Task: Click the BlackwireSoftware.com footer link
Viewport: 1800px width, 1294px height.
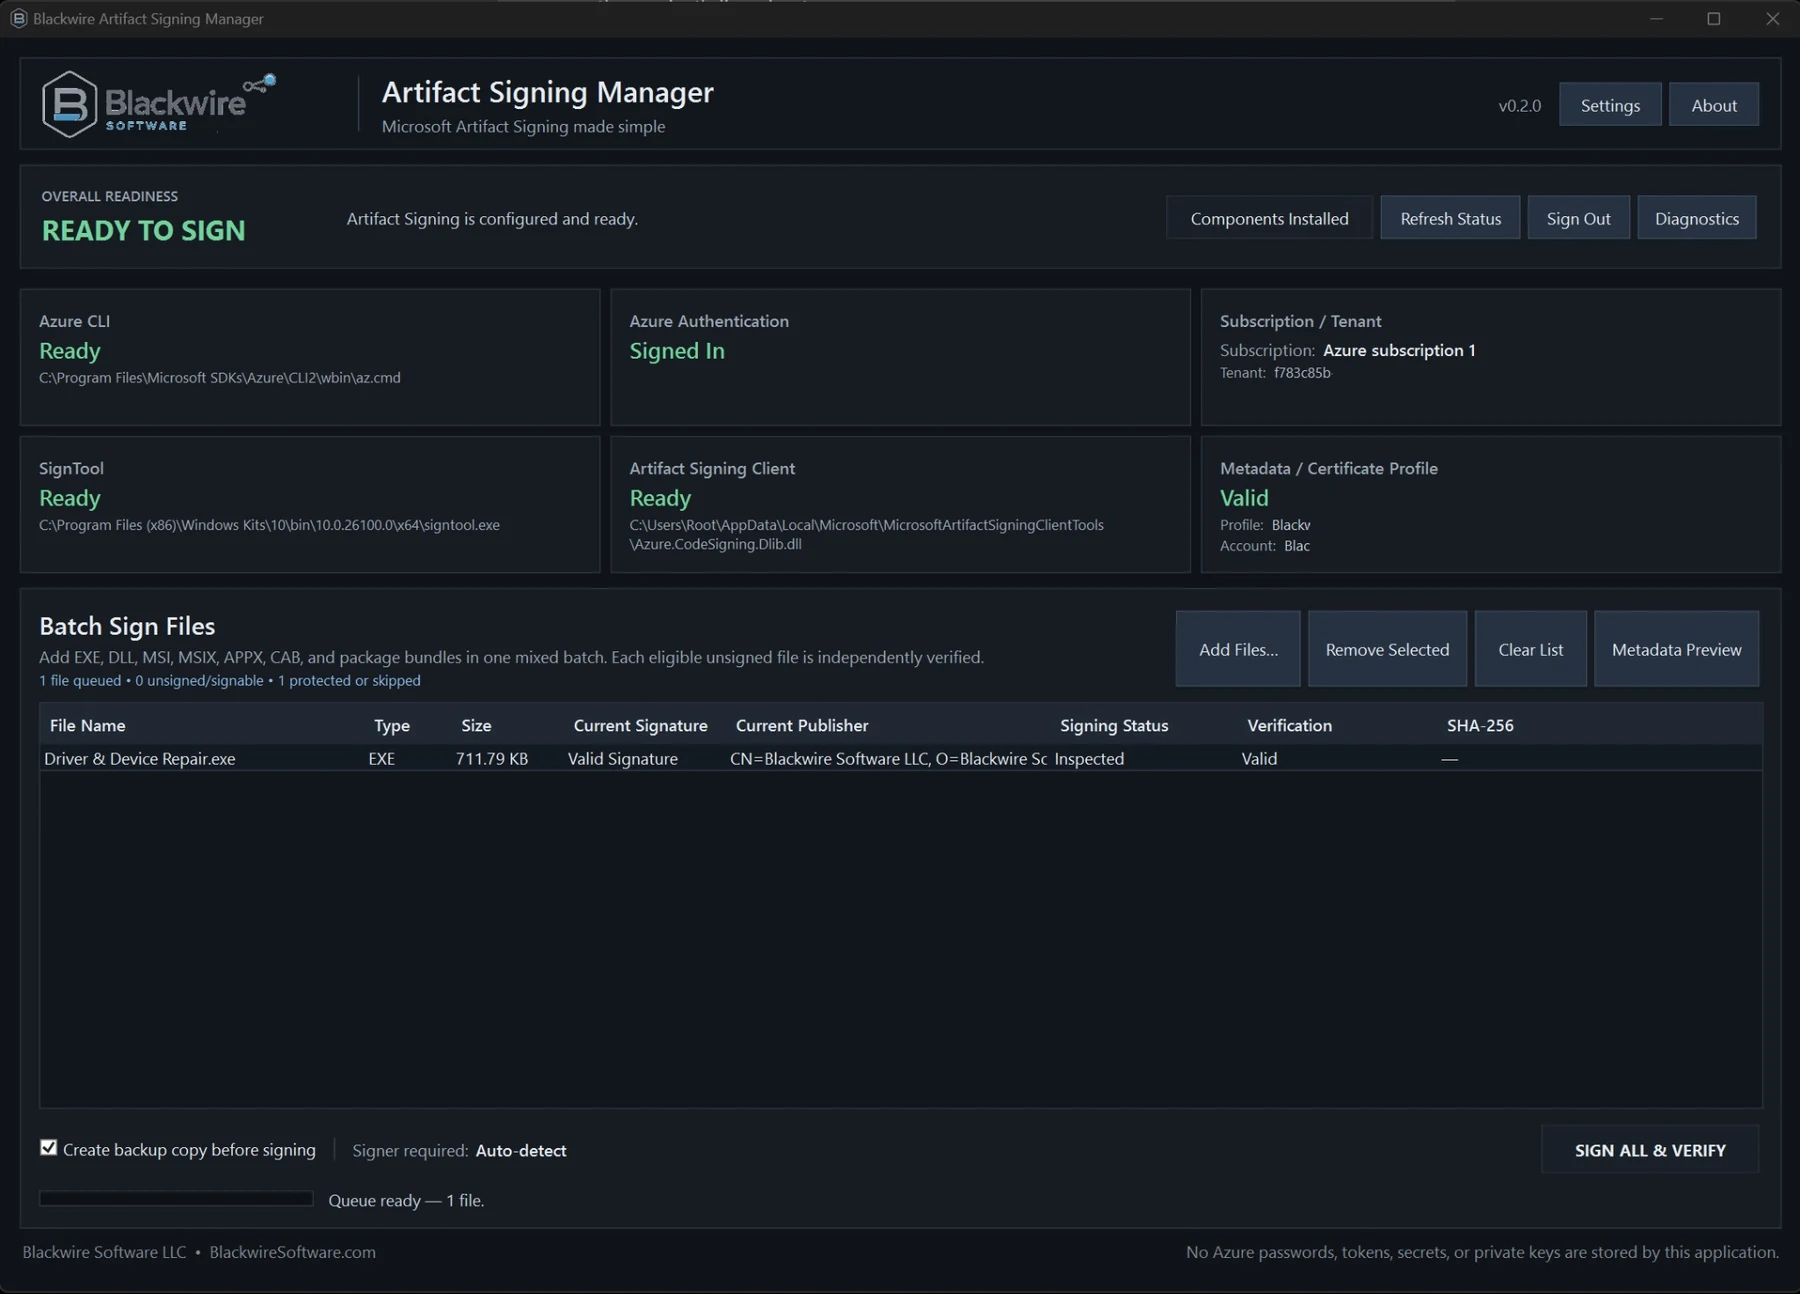Action: [292, 1252]
